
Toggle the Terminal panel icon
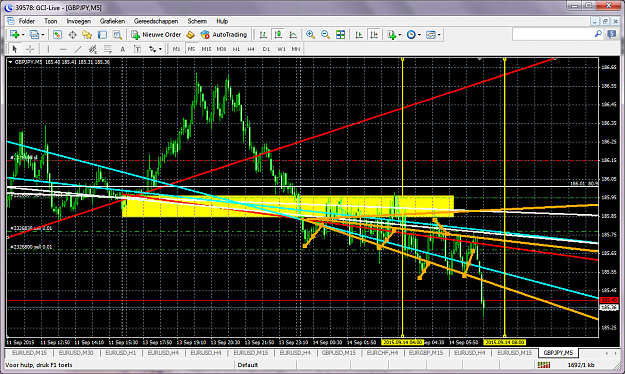pyautogui.click(x=102, y=35)
